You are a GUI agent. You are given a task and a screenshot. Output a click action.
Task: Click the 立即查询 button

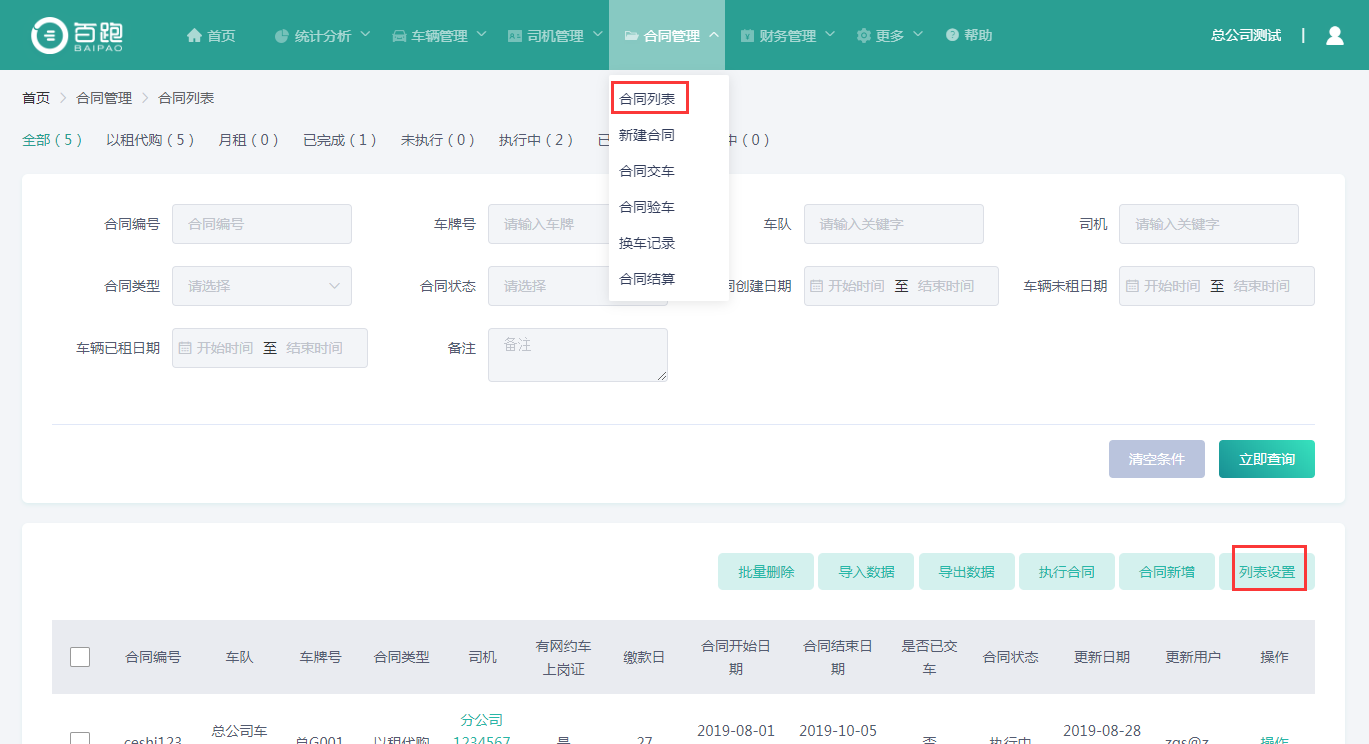(x=1266, y=459)
